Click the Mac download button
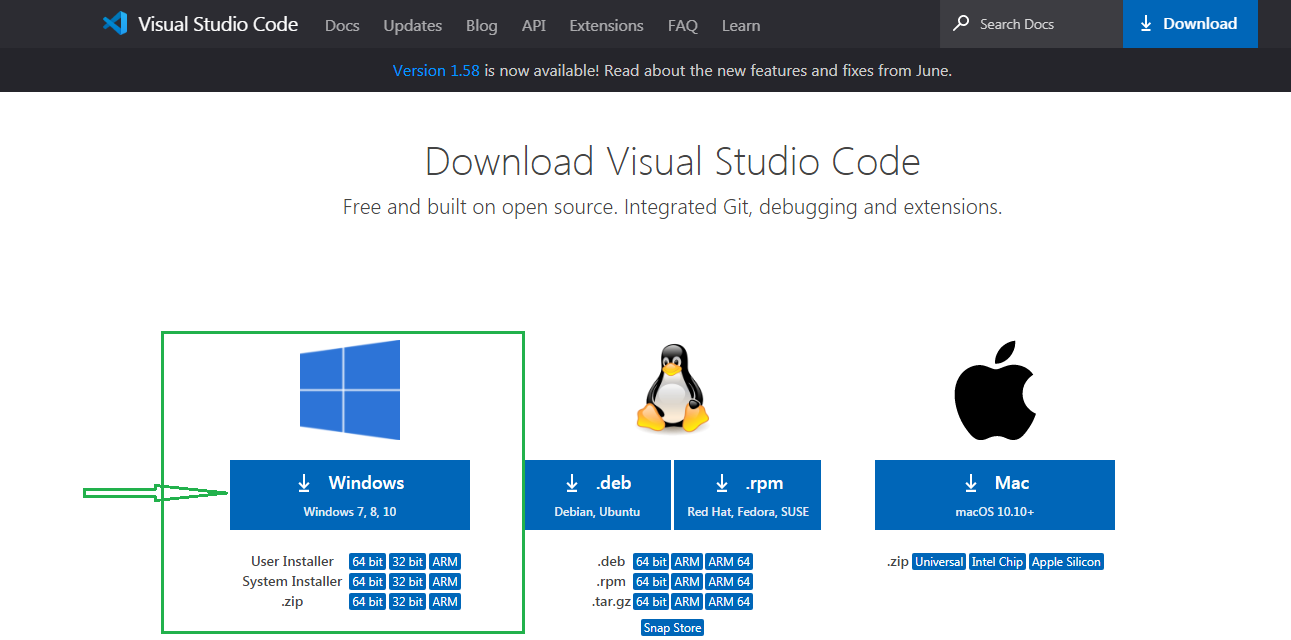Image resolution: width=1291 pixels, height=640 pixels. click(x=995, y=495)
